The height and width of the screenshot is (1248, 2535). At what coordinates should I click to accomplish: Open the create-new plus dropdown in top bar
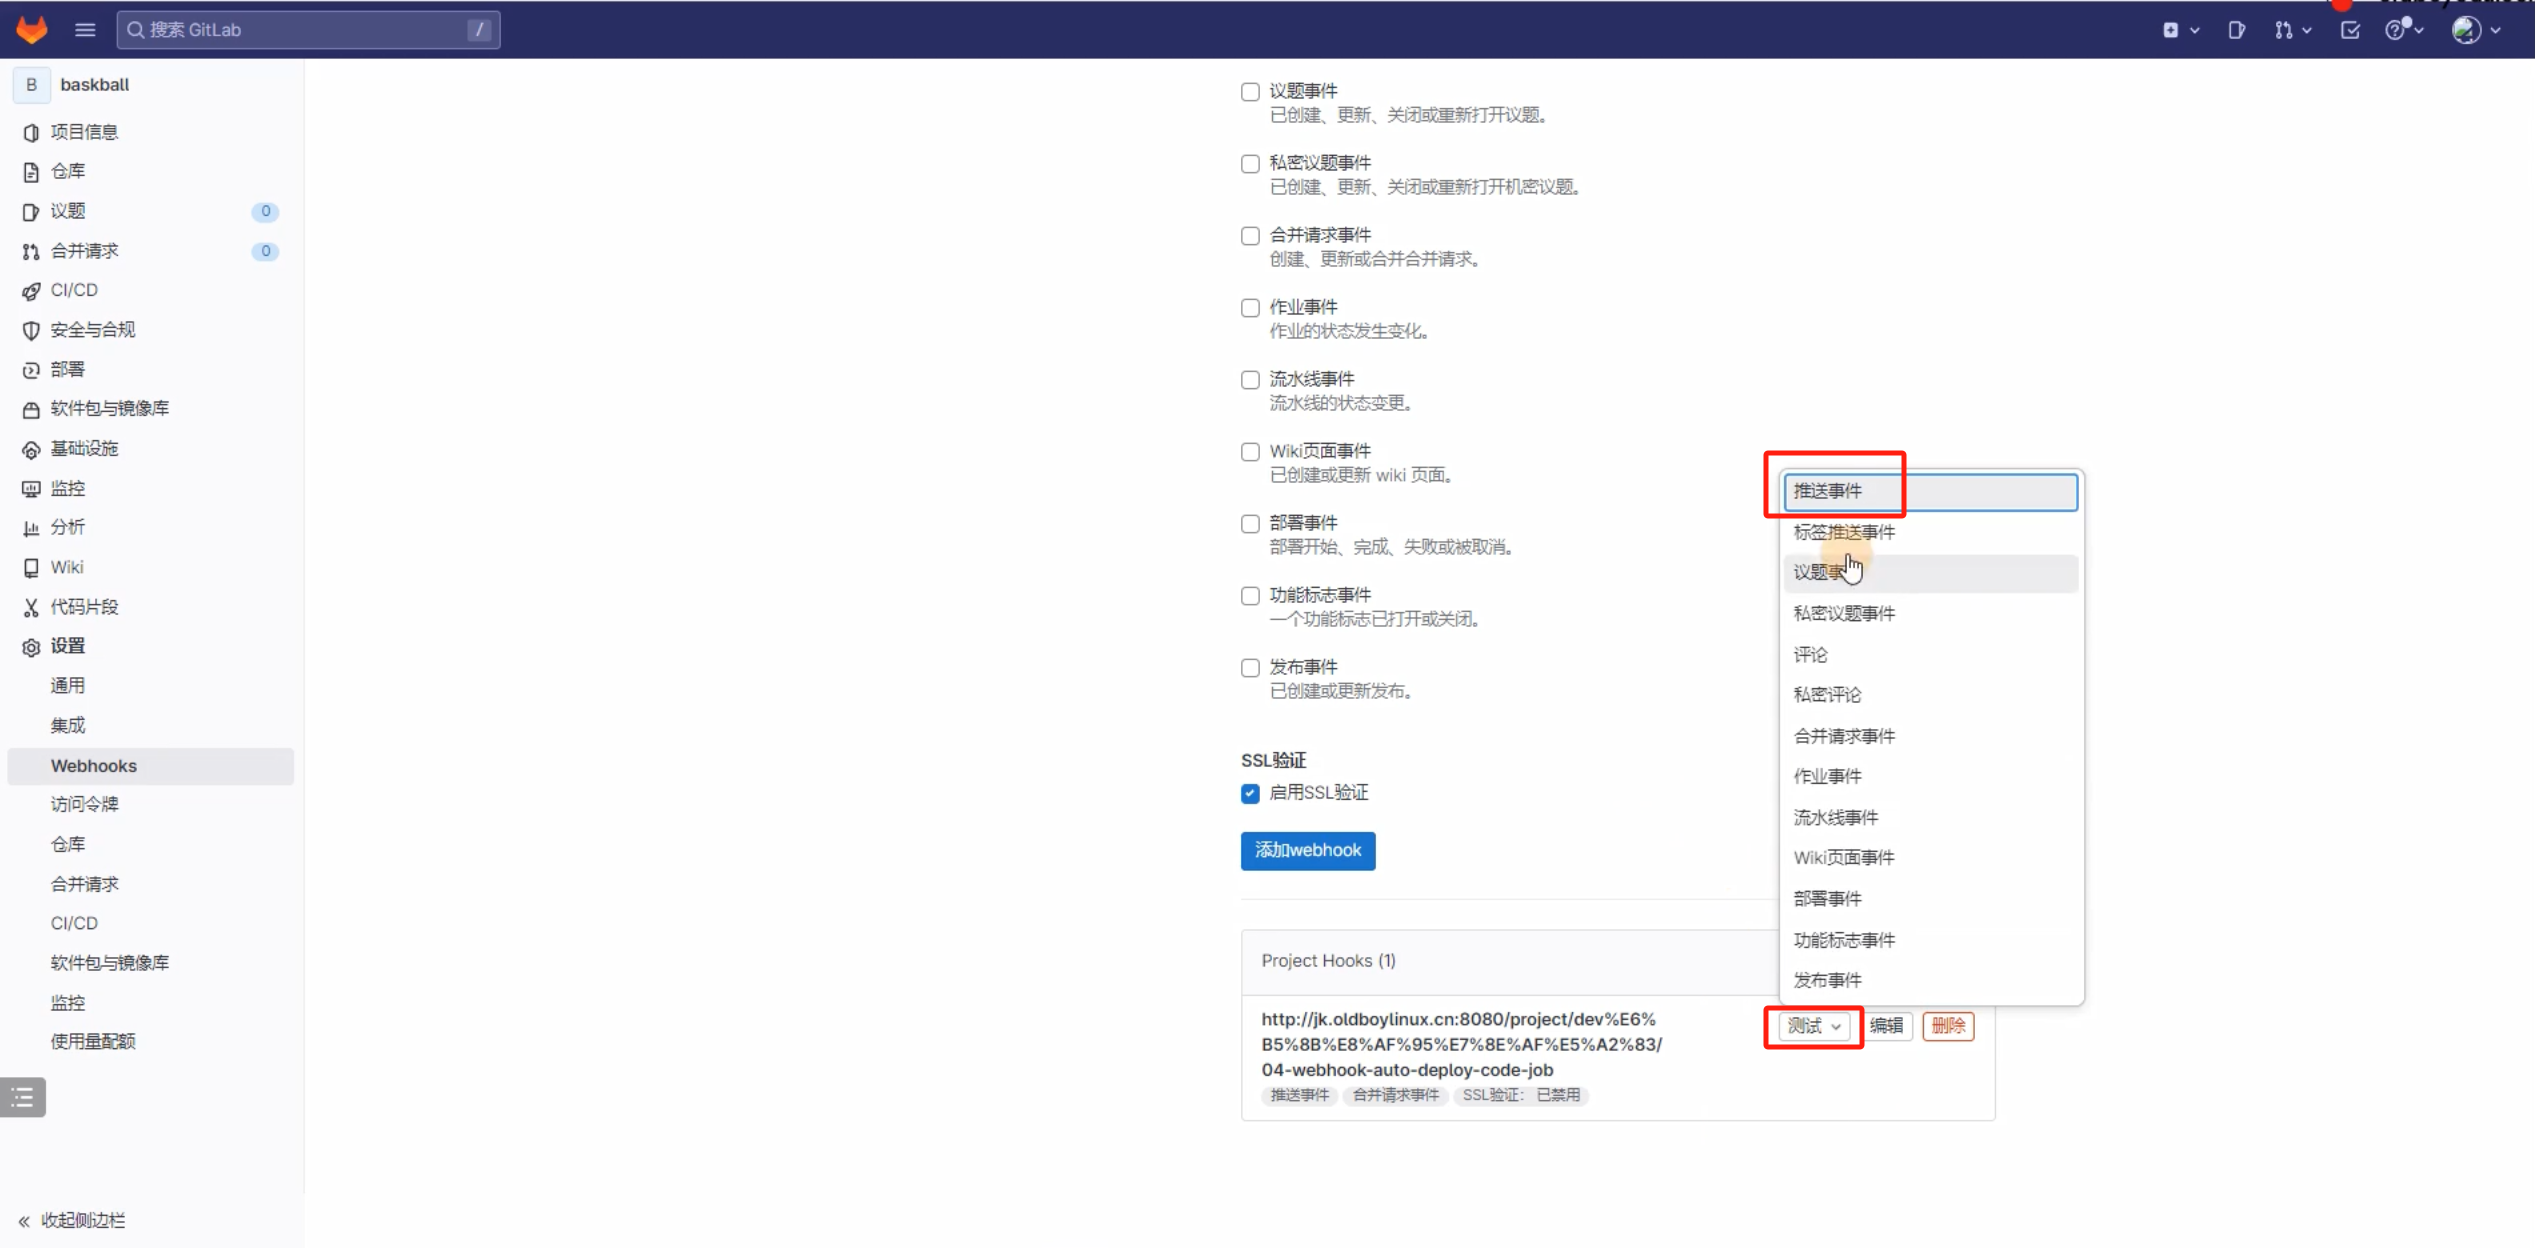tap(2179, 30)
